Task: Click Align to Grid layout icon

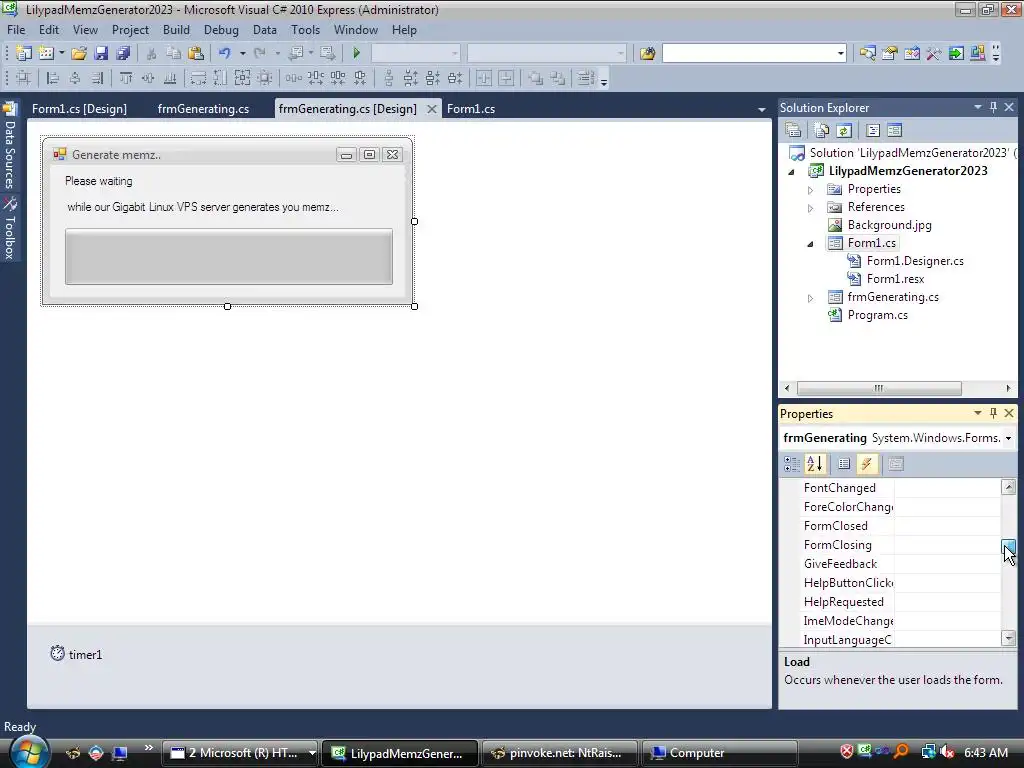Action: pyautogui.click(x=24, y=78)
